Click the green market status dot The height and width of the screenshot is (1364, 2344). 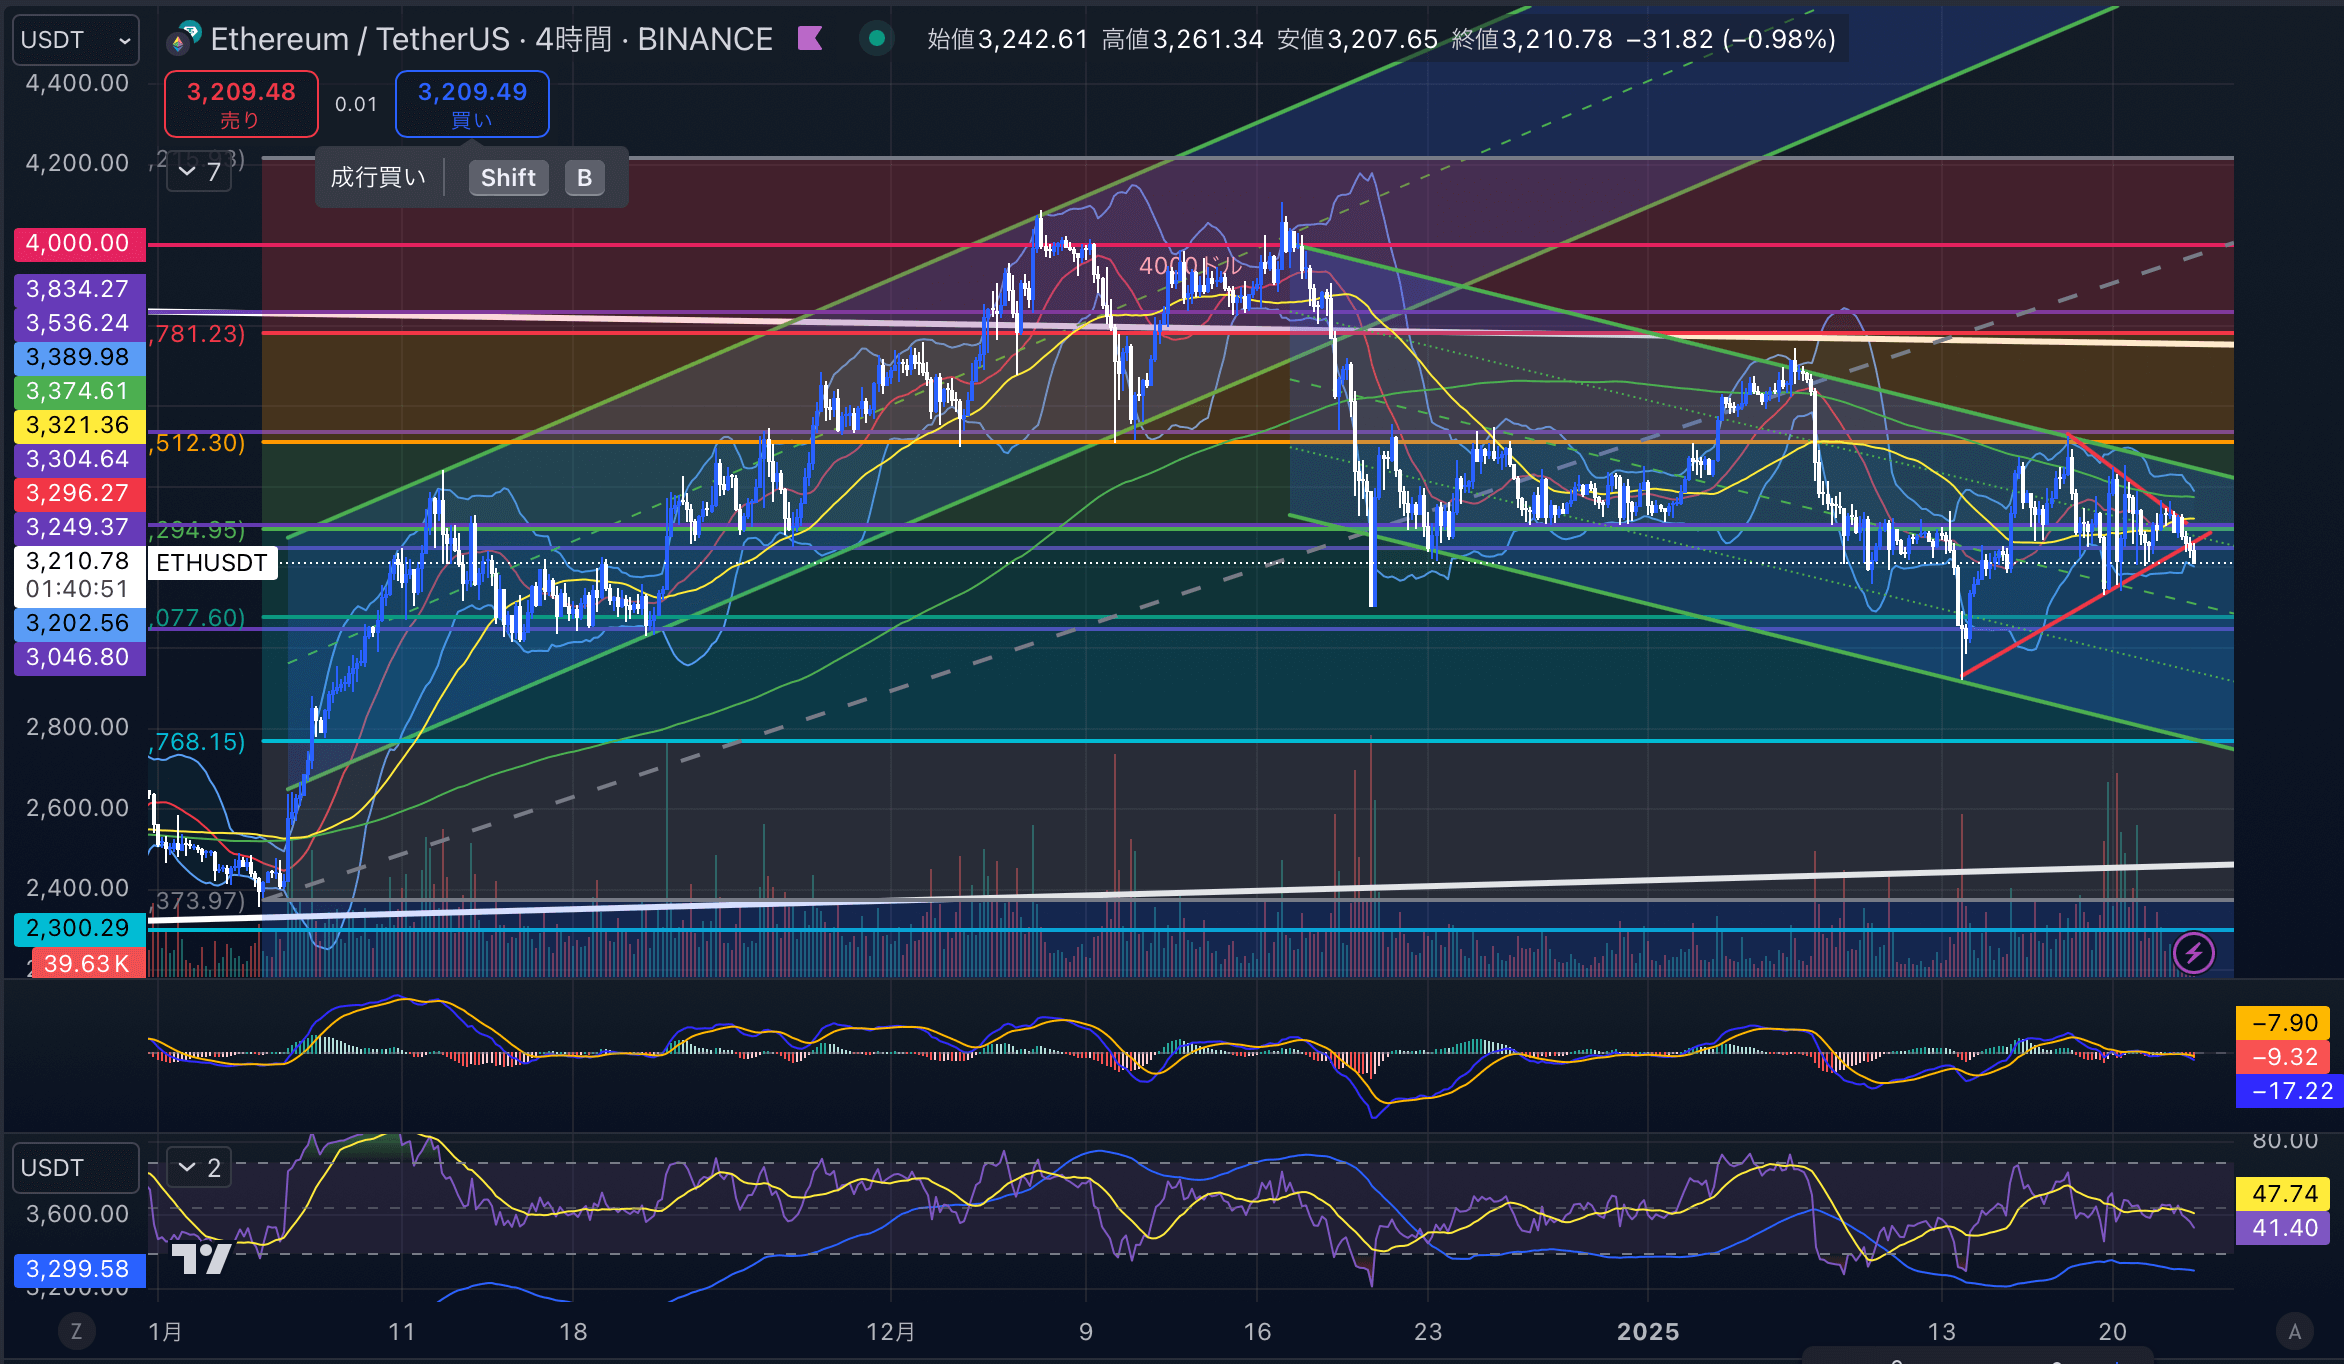tap(877, 39)
